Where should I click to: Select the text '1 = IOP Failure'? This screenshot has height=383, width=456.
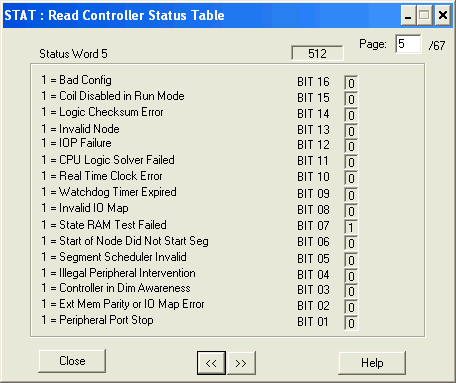(x=76, y=143)
